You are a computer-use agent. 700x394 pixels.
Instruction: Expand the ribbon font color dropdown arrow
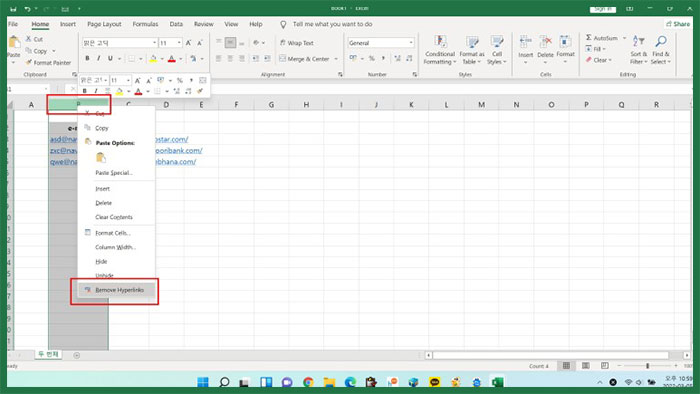click(x=180, y=58)
